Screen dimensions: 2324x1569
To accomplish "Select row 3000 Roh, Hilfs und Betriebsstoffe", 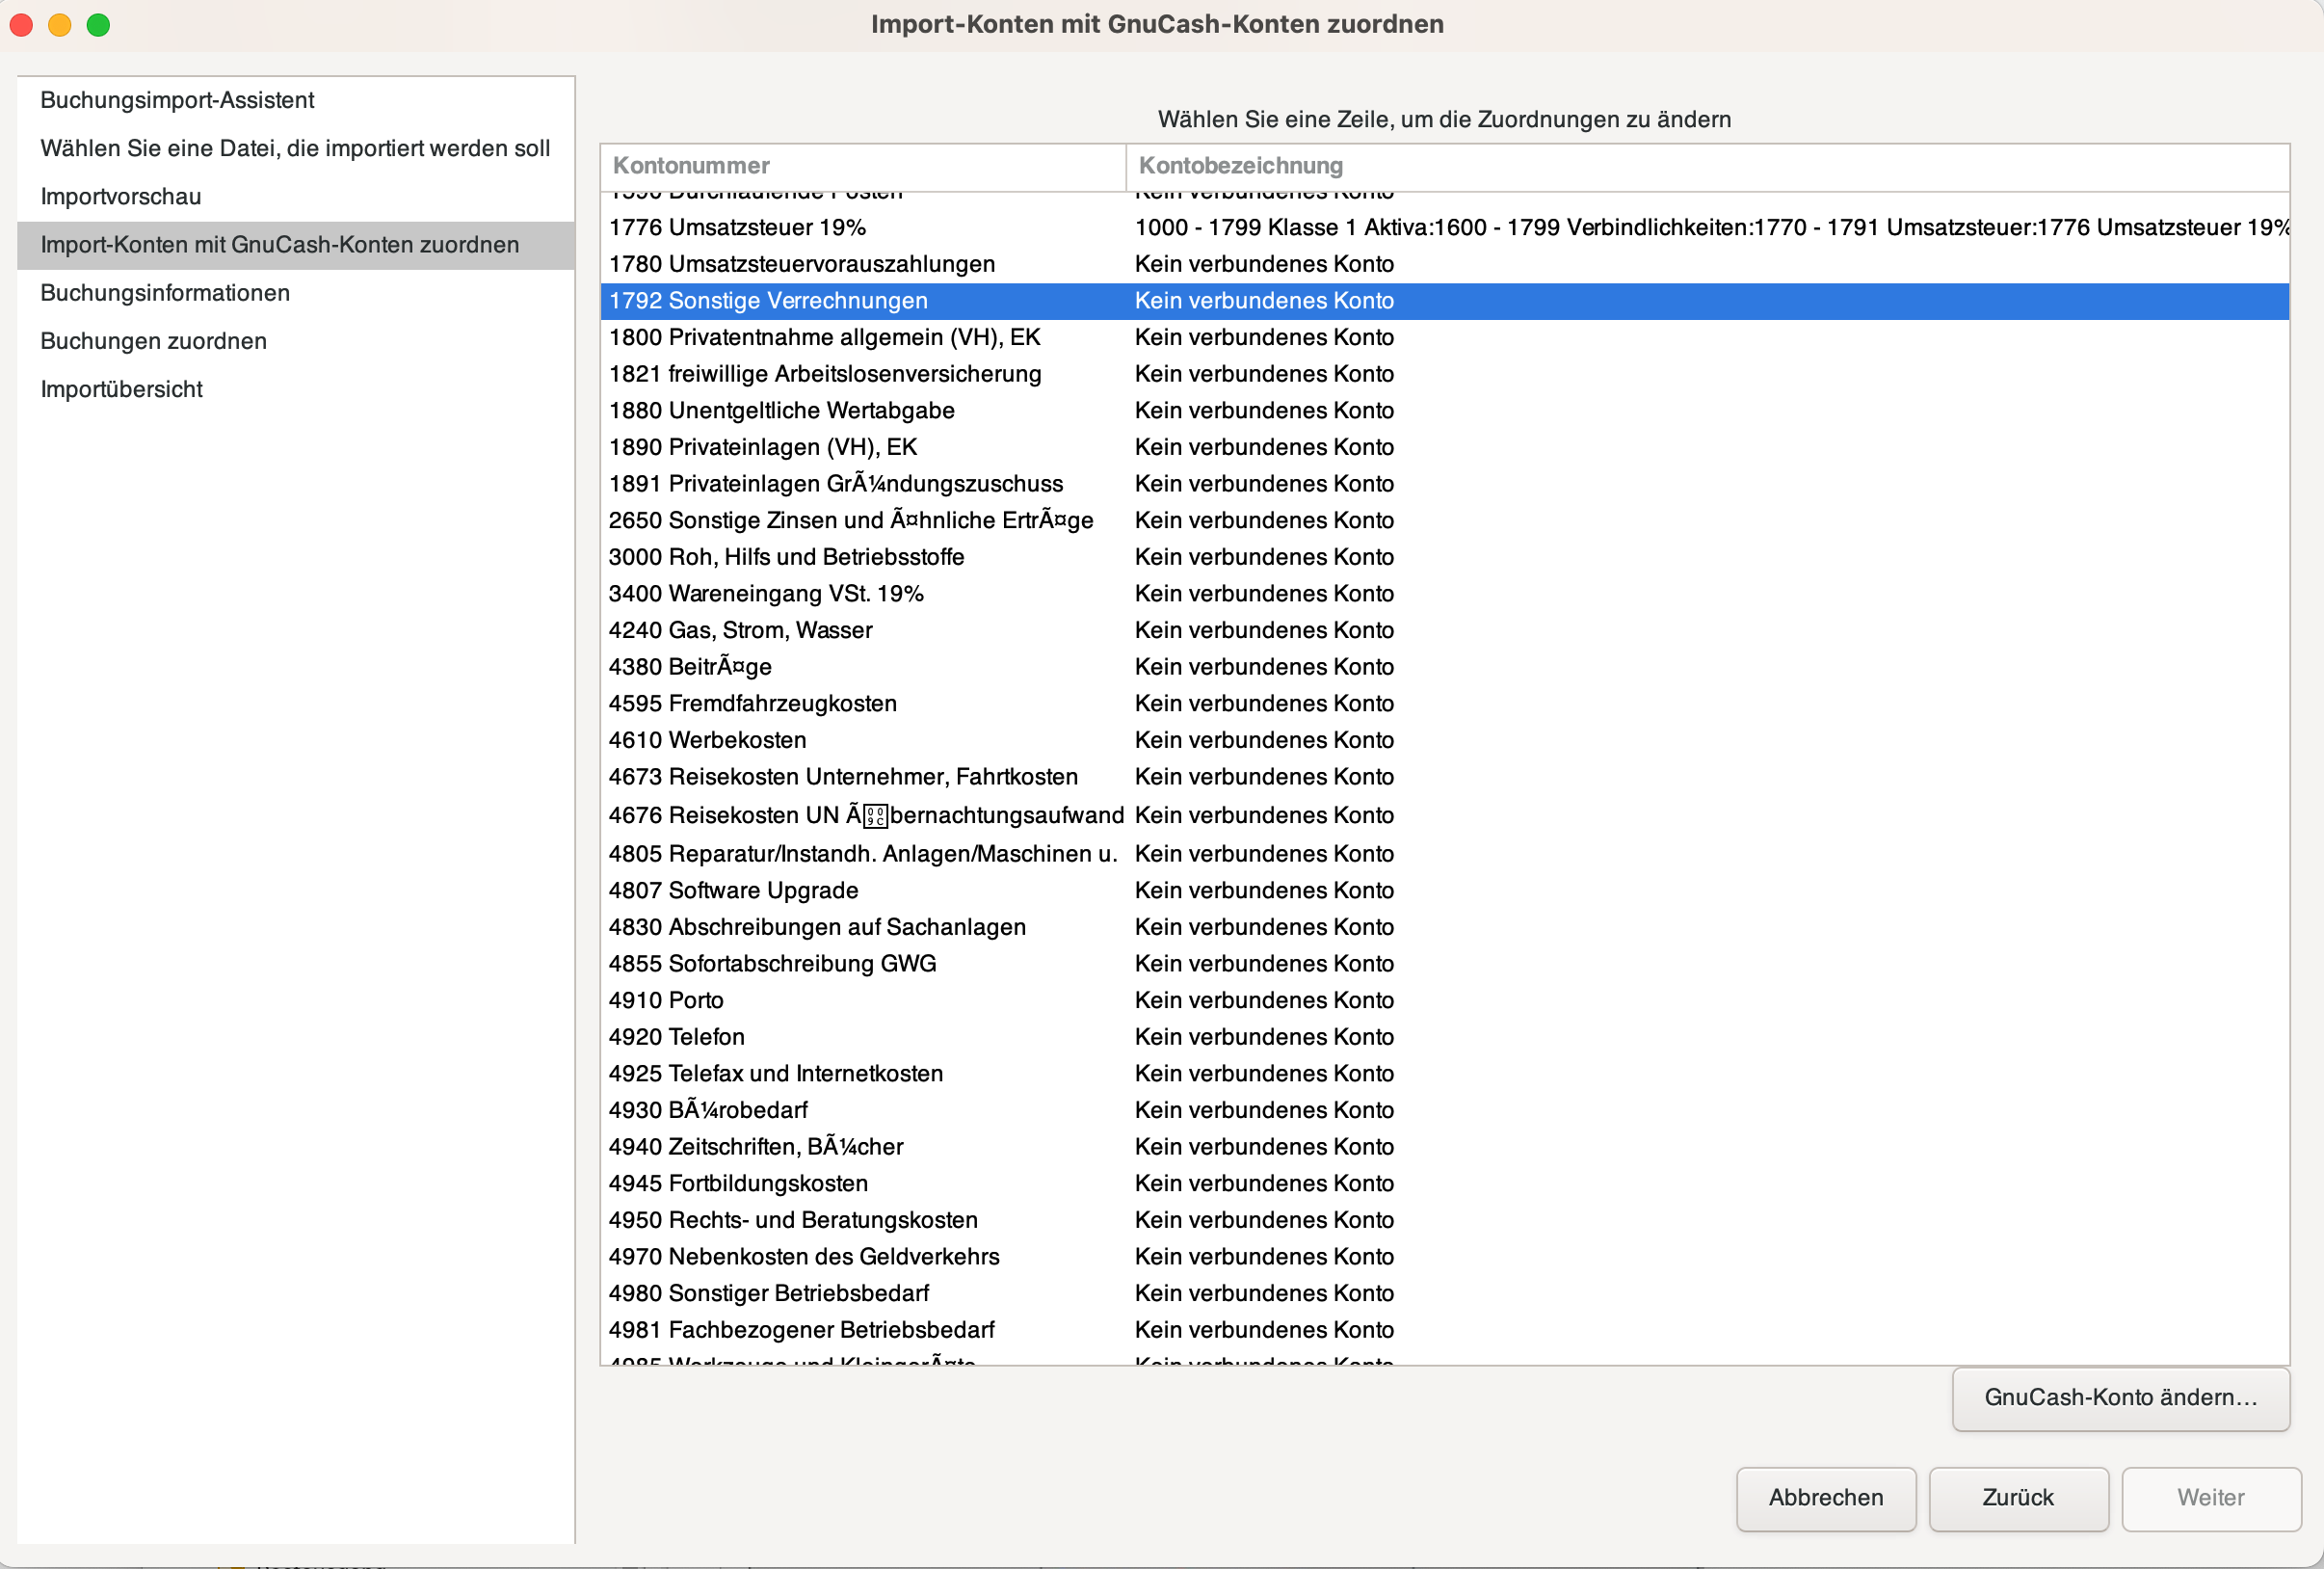I will 1444,557.
